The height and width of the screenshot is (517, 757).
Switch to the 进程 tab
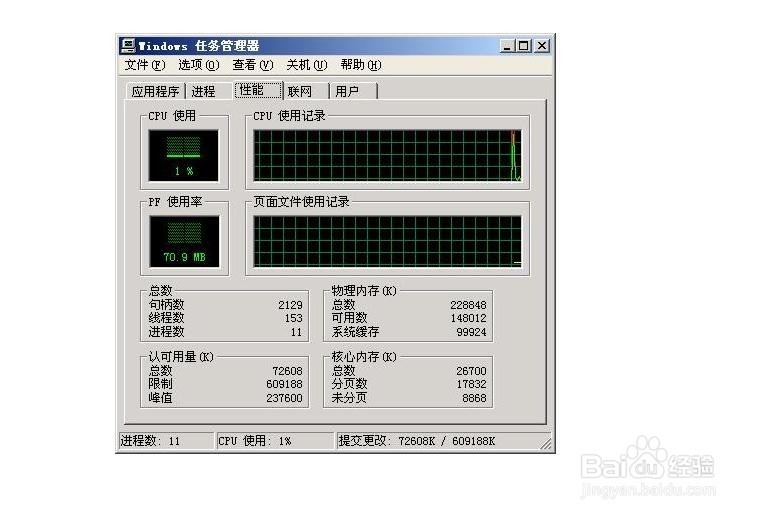[210, 91]
